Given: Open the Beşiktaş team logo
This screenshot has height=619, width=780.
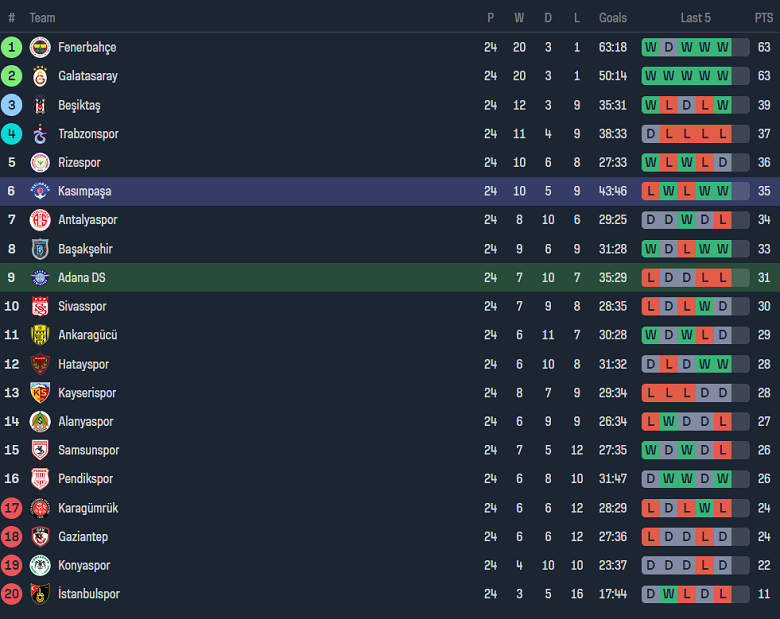Looking at the screenshot, I should click(x=40, y=105).
